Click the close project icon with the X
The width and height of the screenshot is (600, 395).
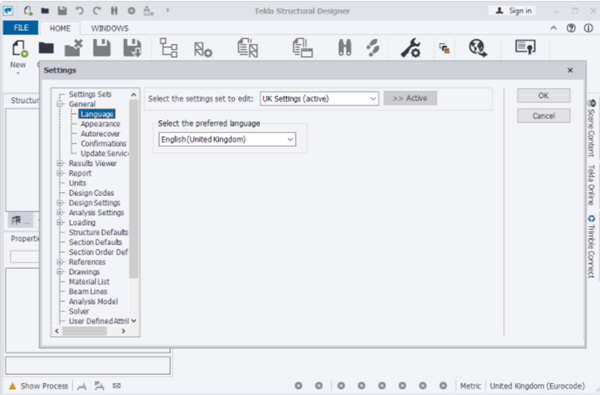73,48
